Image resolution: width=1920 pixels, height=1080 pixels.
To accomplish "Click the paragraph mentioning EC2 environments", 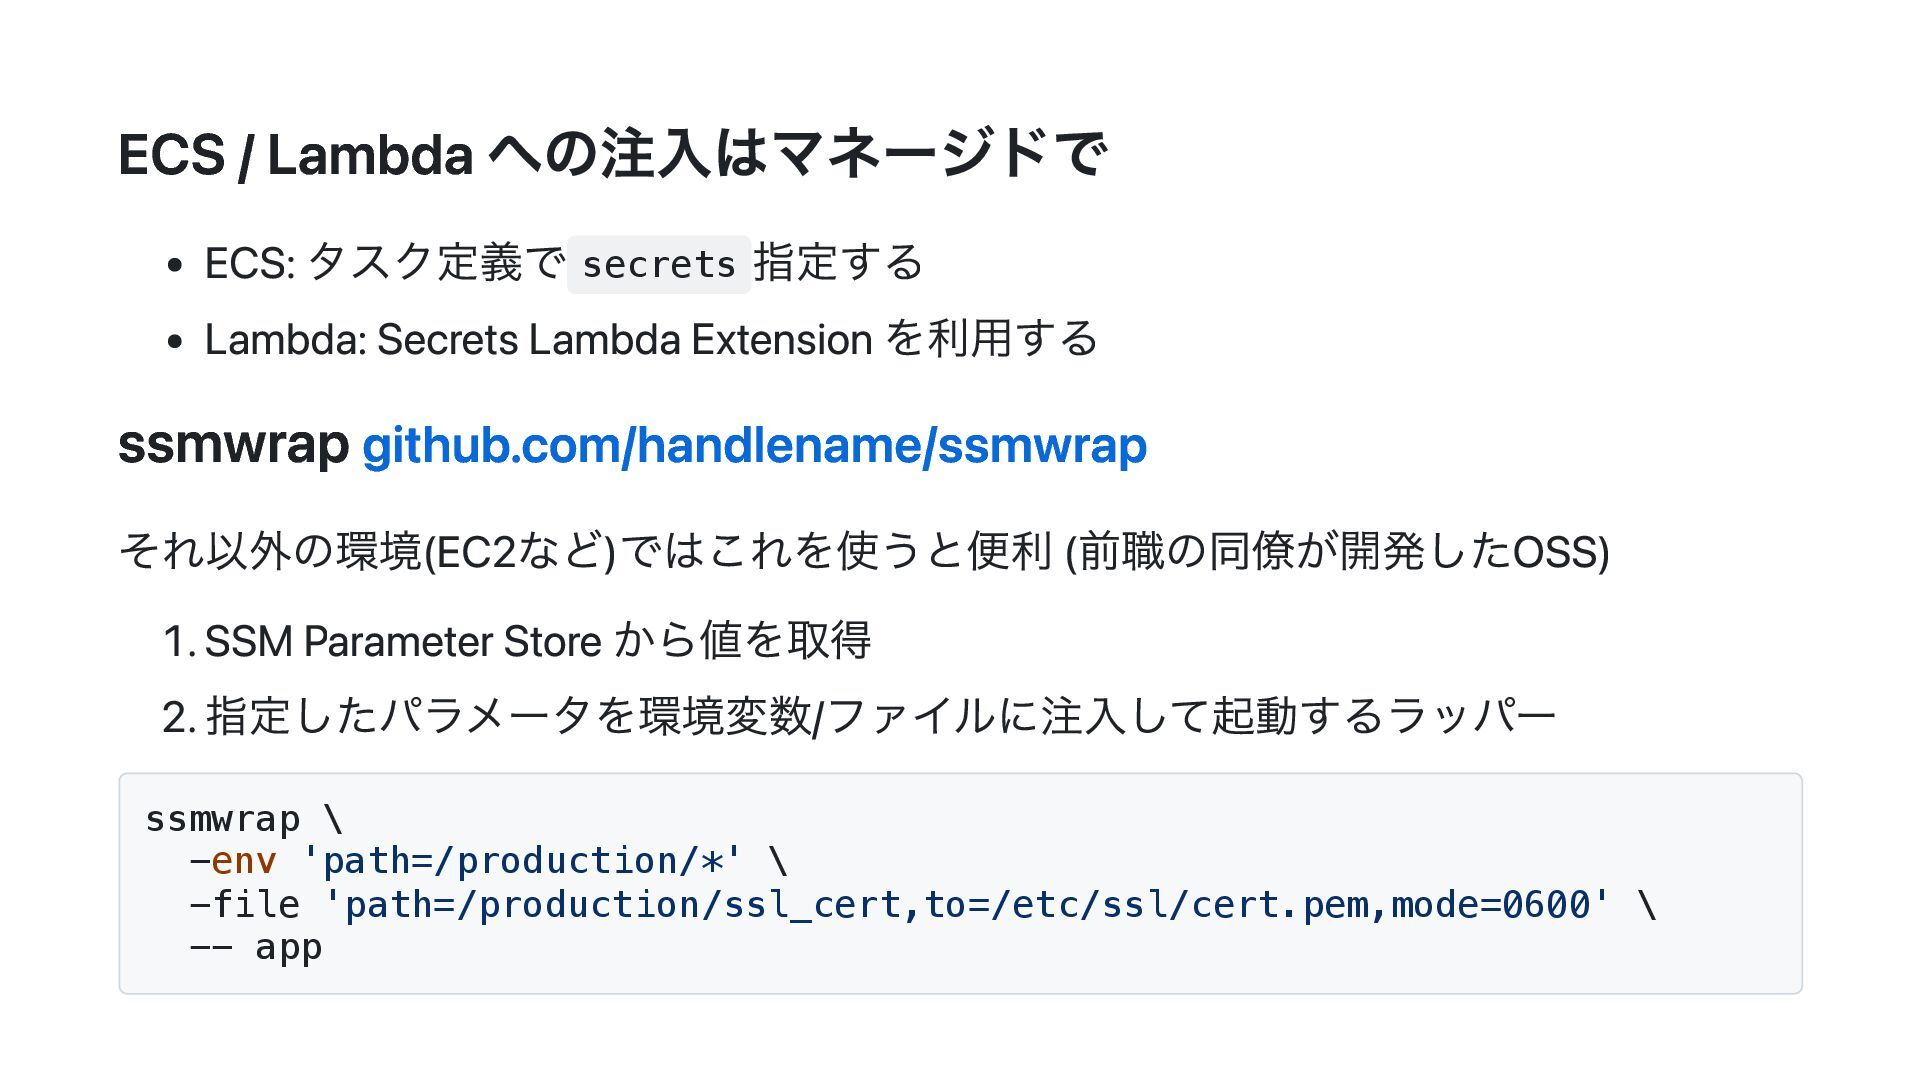I will tap(864, 551).
